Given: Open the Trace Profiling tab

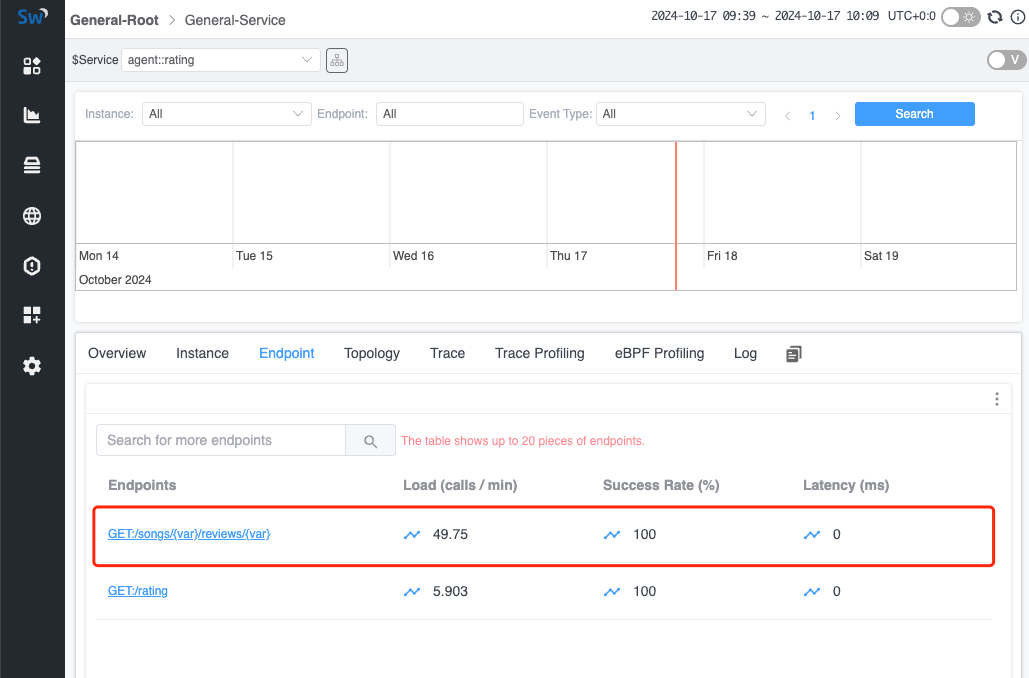Looking at the screenshot, I should [539, 353].
